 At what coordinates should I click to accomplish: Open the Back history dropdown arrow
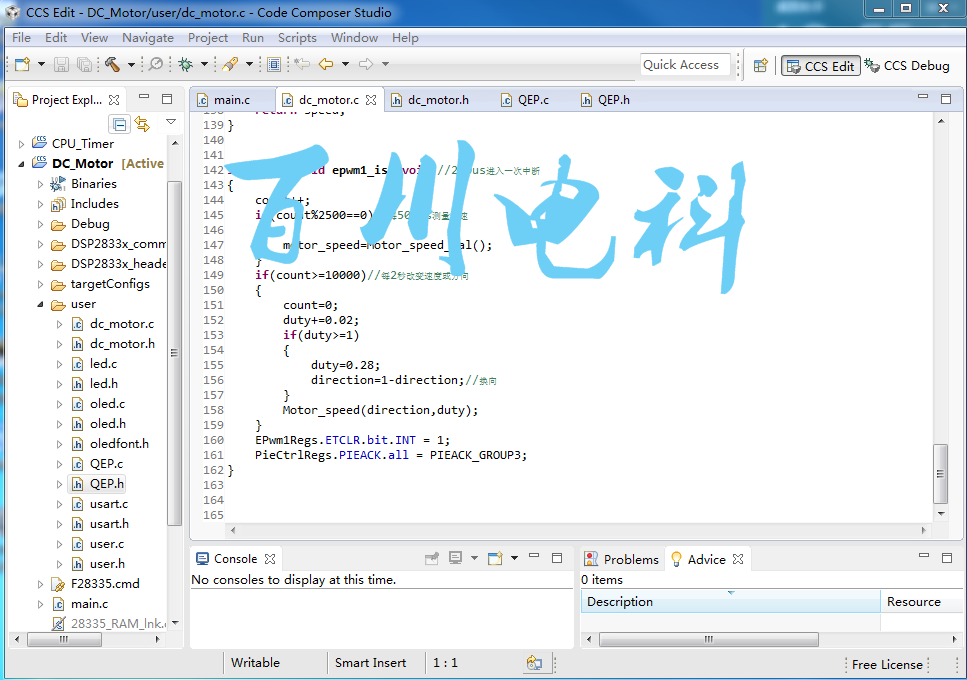pos(345,64)
